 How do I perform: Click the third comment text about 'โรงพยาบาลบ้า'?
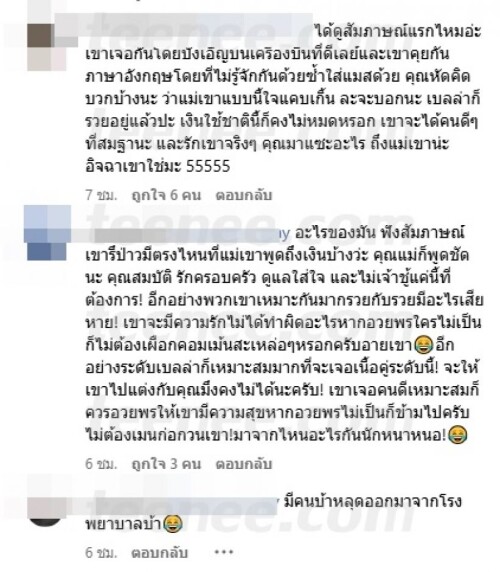click(274, 513)
